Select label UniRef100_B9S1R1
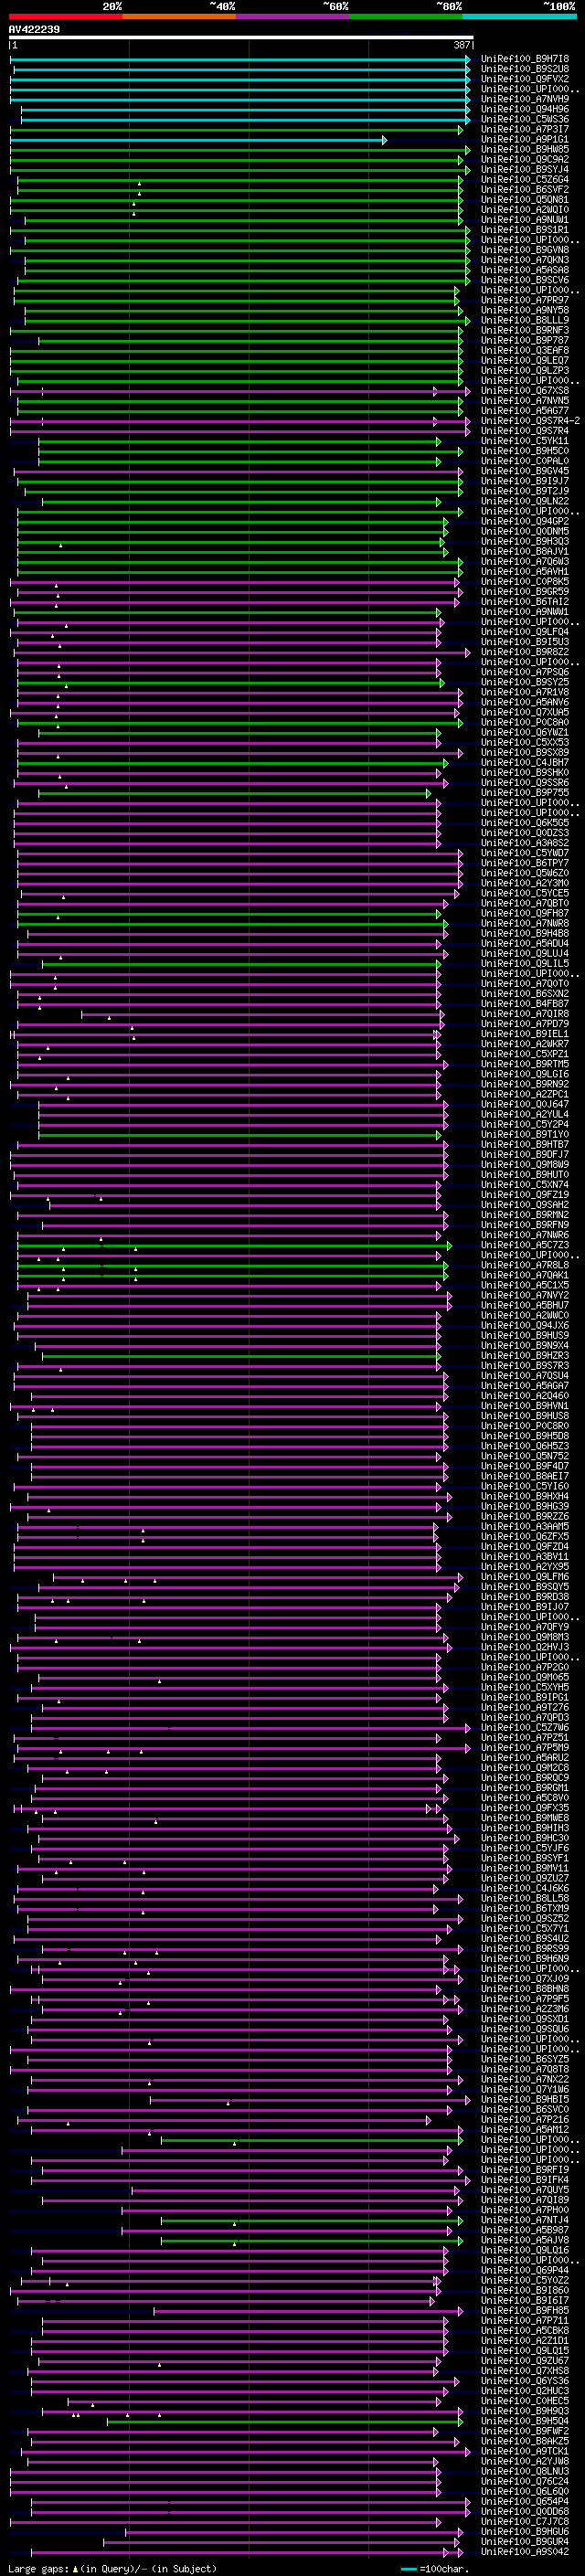The image size is (585, 2576). 525,230
